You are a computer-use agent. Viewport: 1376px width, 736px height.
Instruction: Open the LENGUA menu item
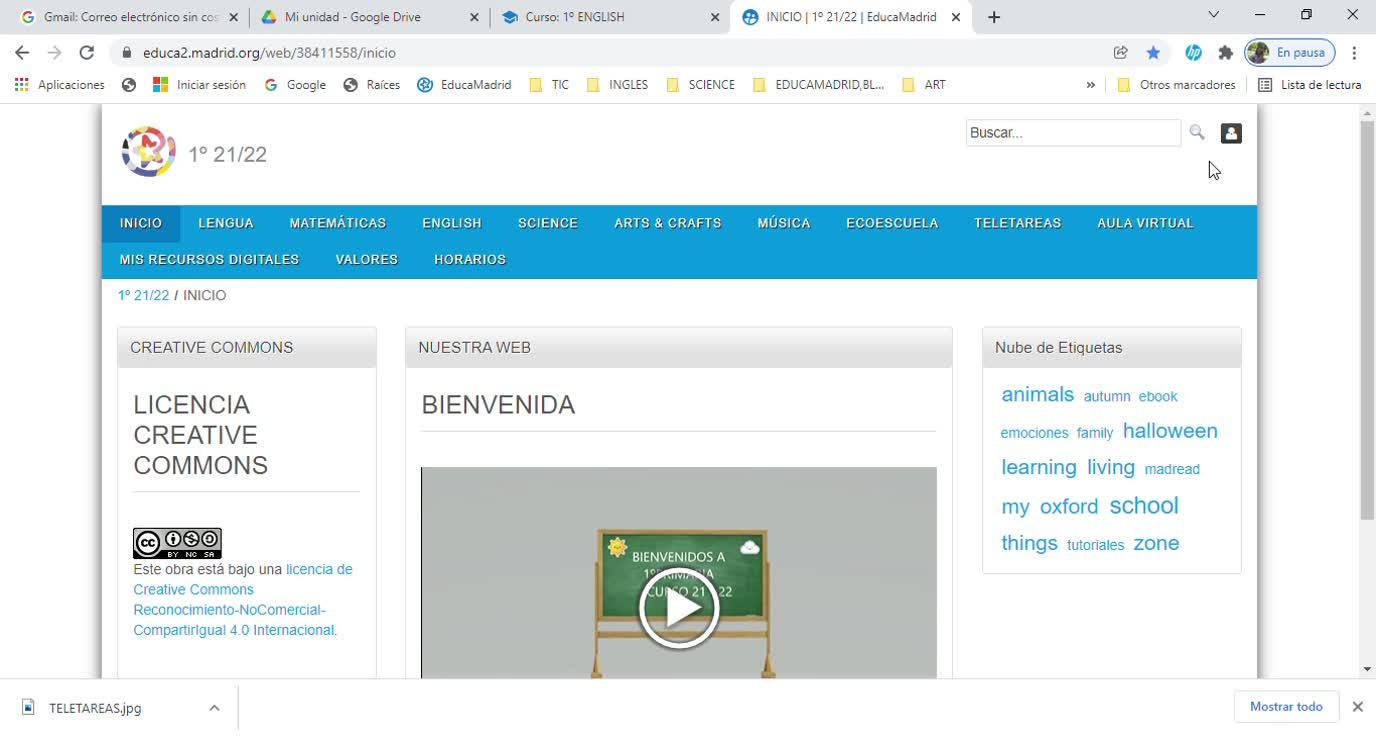point(226,223)
